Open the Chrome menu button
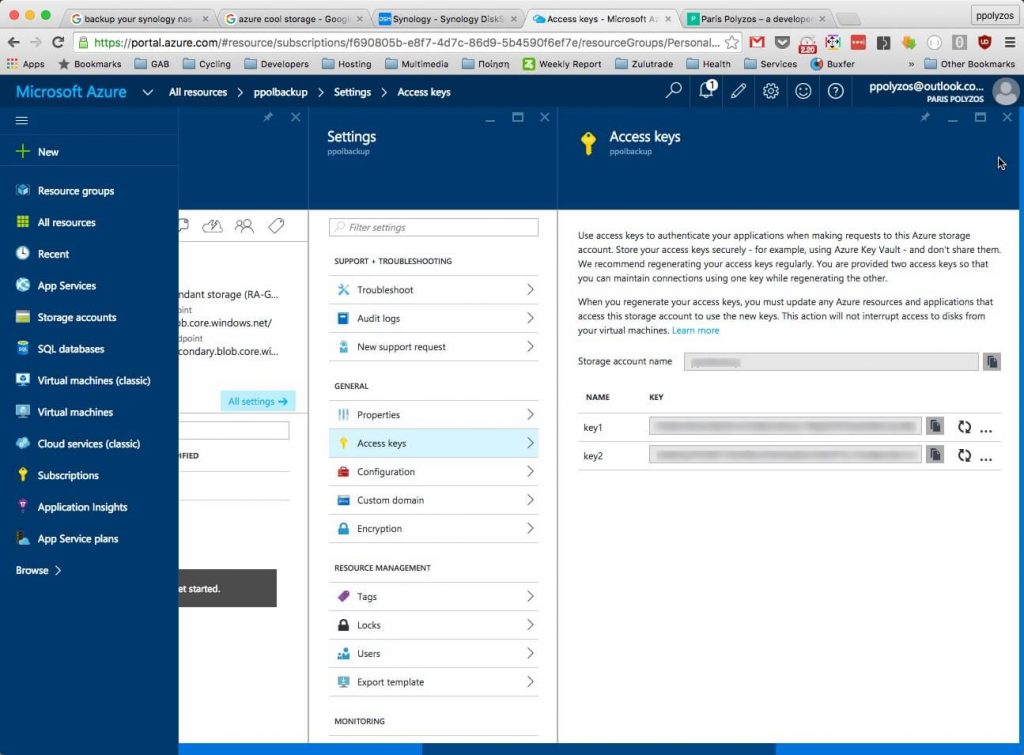Viewport: 1024px width, 755px height. pyautogui.click(x=1010, y=42)
